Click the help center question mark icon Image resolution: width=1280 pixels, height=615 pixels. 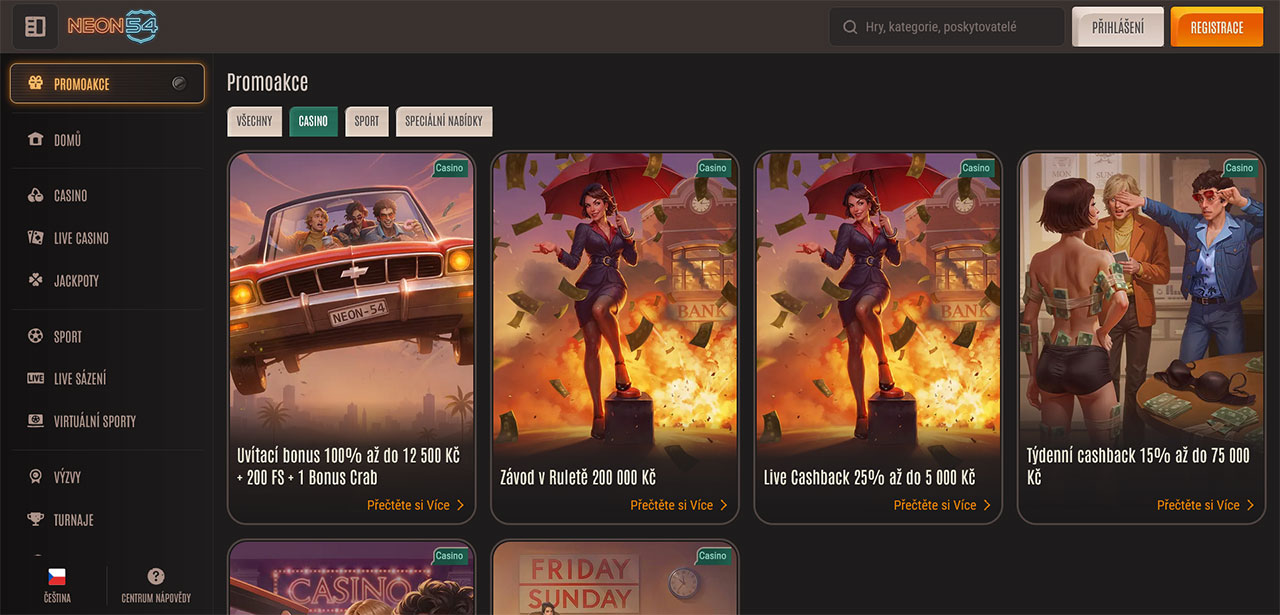155,576
